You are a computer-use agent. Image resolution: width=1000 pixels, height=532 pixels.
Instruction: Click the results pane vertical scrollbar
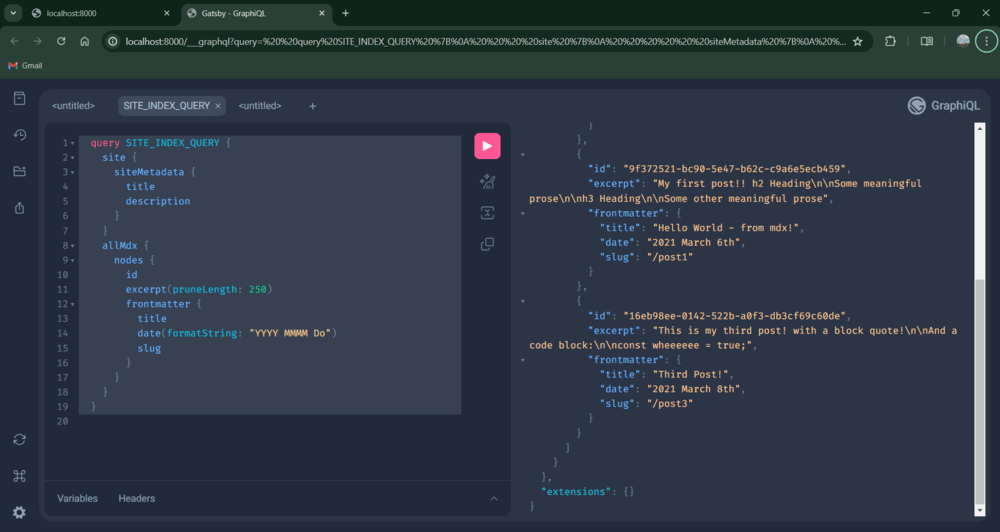[980, 319]
